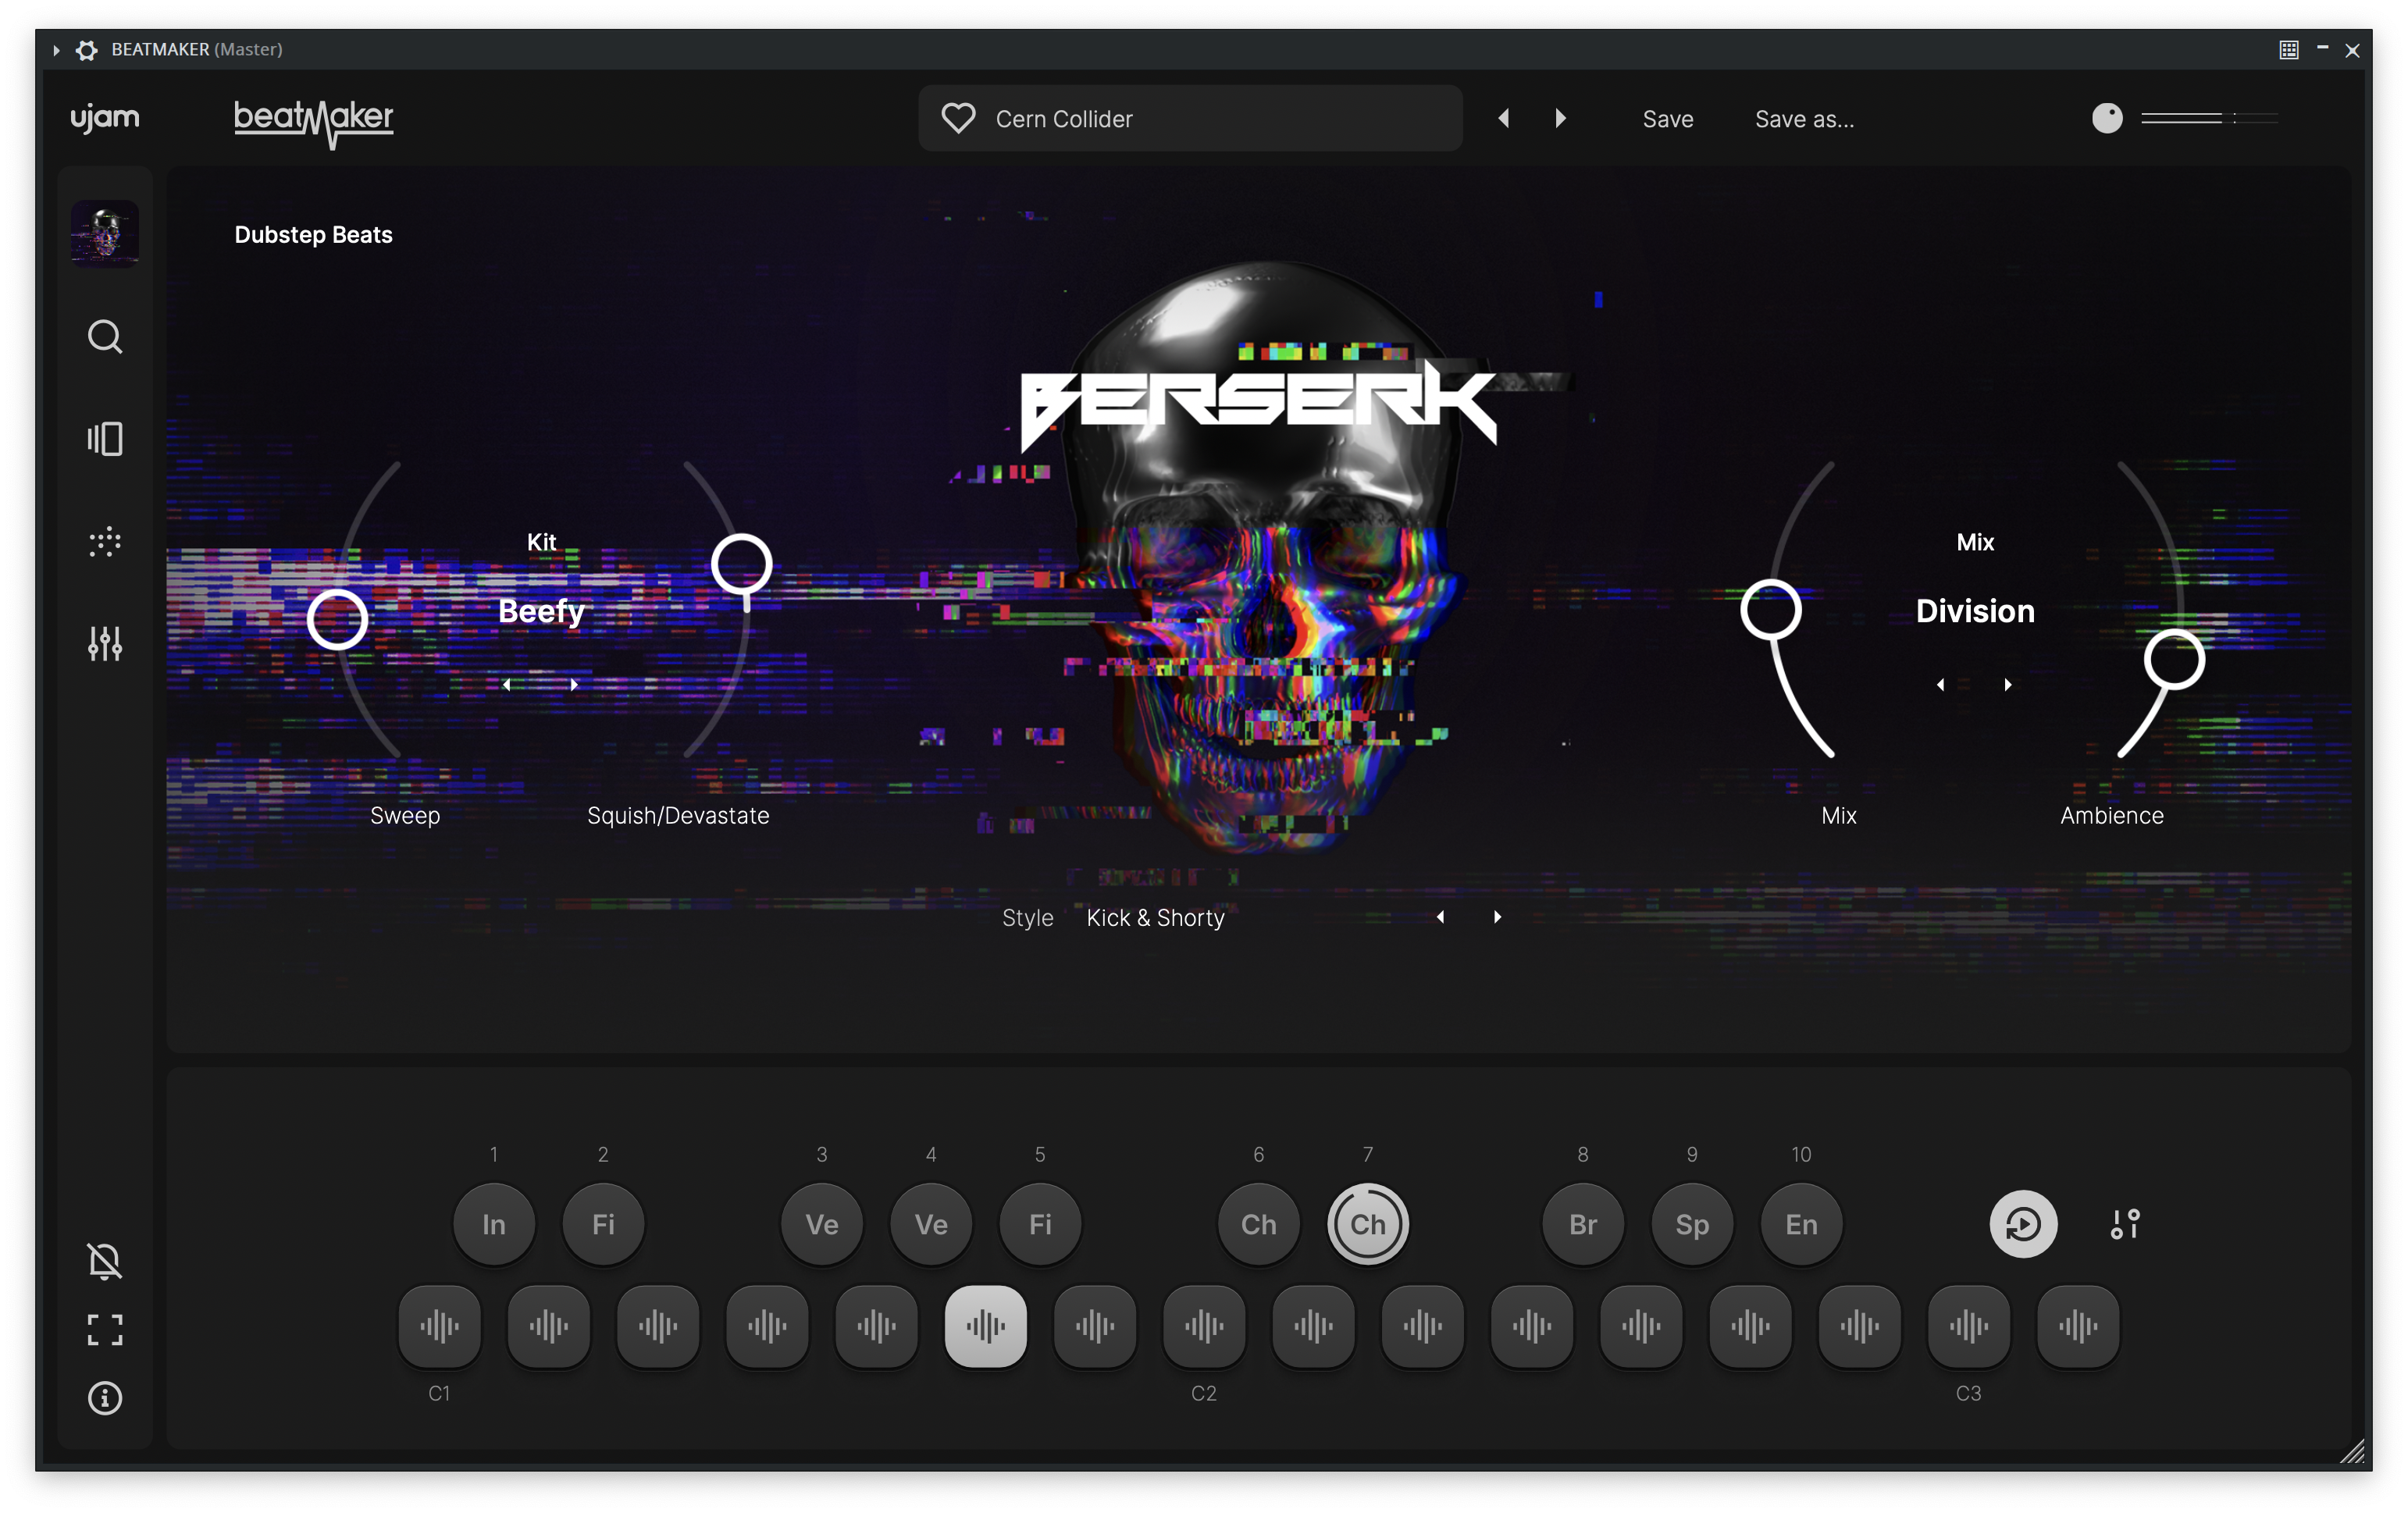The width and height of the screenshot is (2408, 1513).
Task: Play the drum pad right of C1
Action: [x=549, y=1326]
